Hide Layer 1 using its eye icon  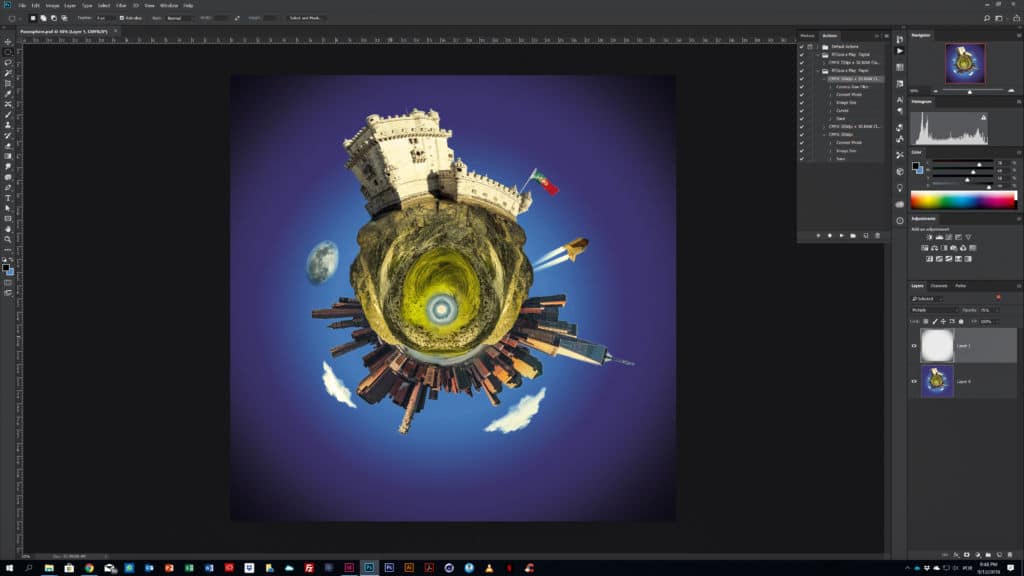point(914,346)
